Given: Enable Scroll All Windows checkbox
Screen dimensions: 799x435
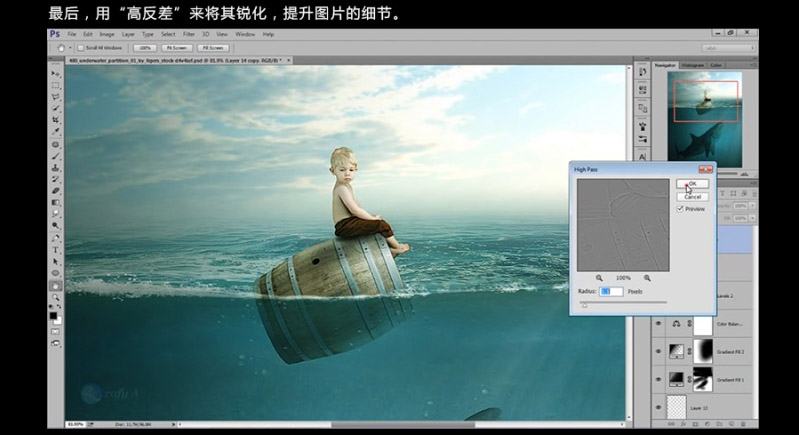Looking at the screenshot, I should pyautogui.click(x=81, y=48).
